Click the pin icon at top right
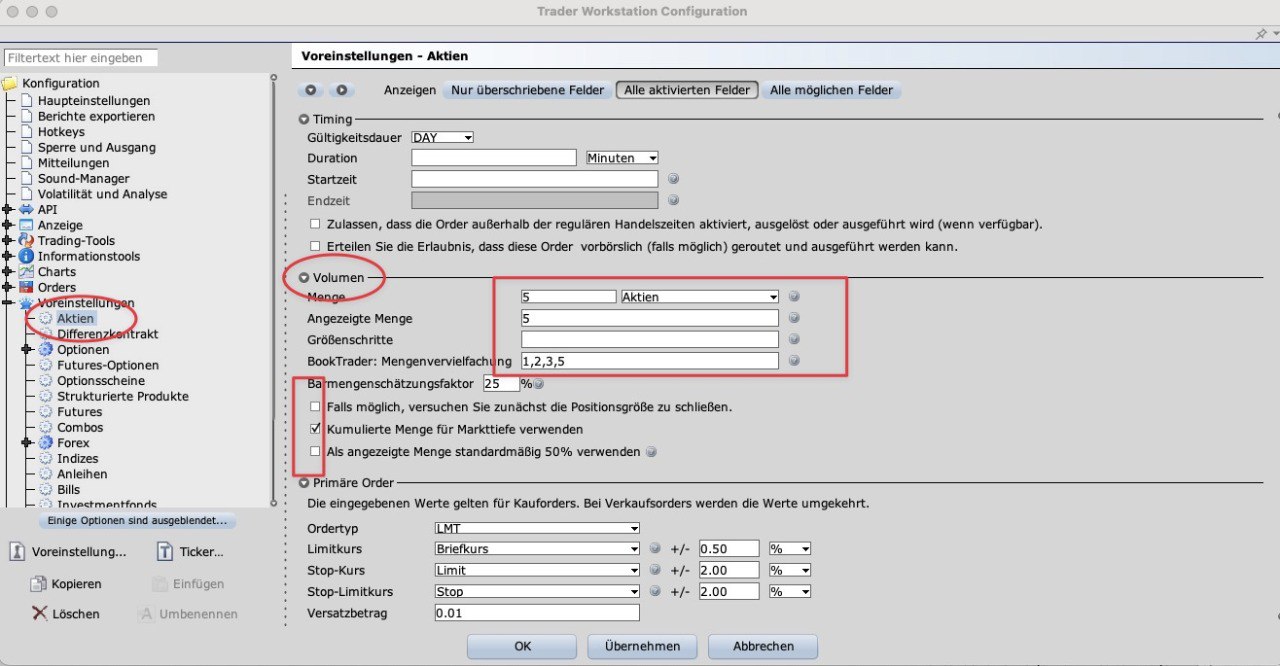The image size is (1280, 666). (1261, 34)
